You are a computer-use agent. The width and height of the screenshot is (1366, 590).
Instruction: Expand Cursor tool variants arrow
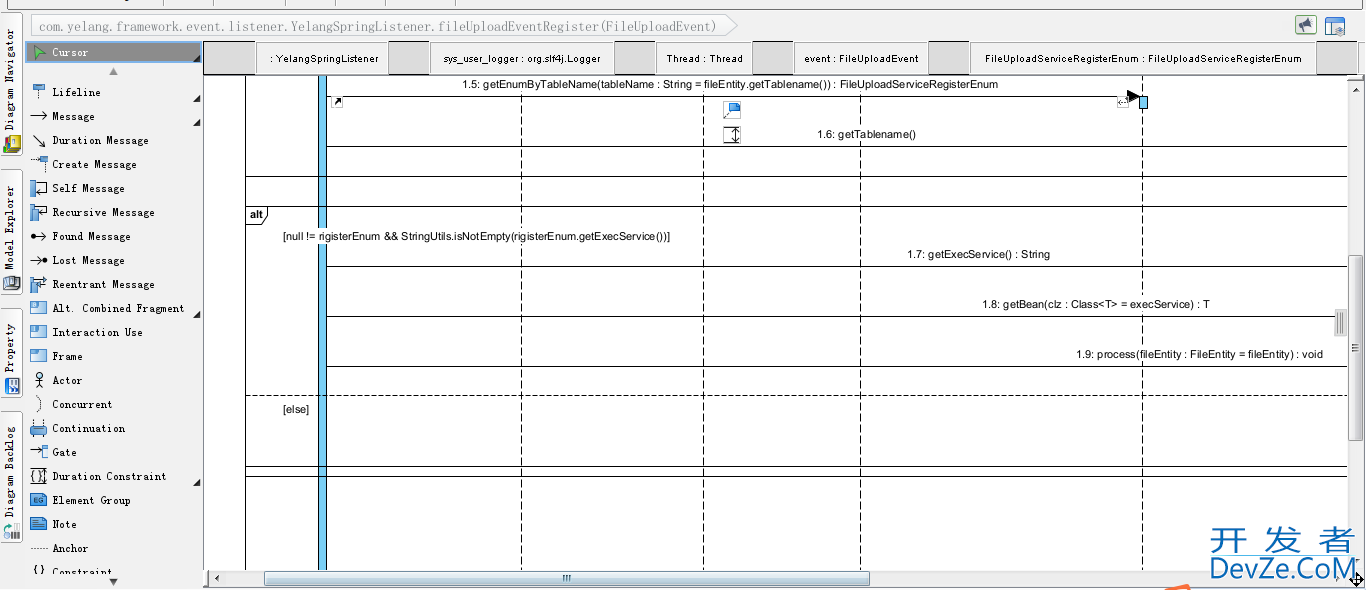pyautogui.click(x=197, y=58)
